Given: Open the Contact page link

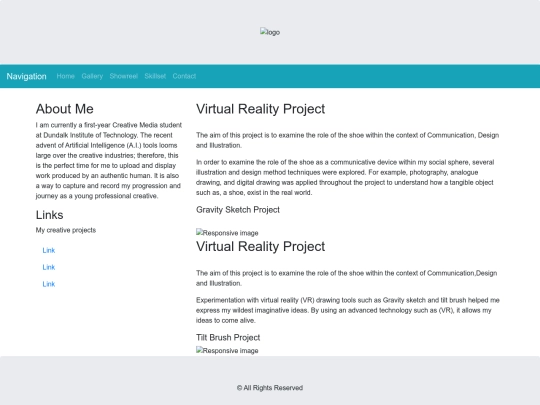Looking at the screenshot, I should click(x=184, y=76).
